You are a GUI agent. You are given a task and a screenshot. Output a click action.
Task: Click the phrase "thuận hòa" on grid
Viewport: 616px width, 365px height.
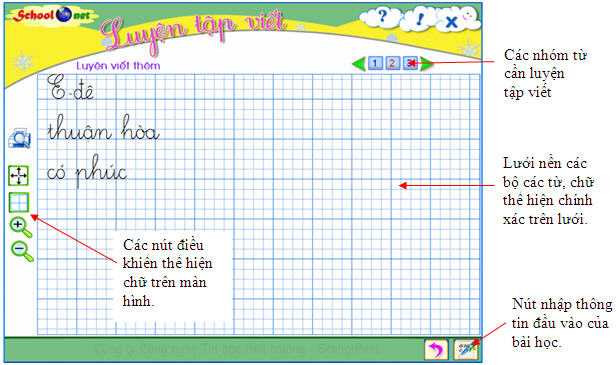[x=103, y=128]
